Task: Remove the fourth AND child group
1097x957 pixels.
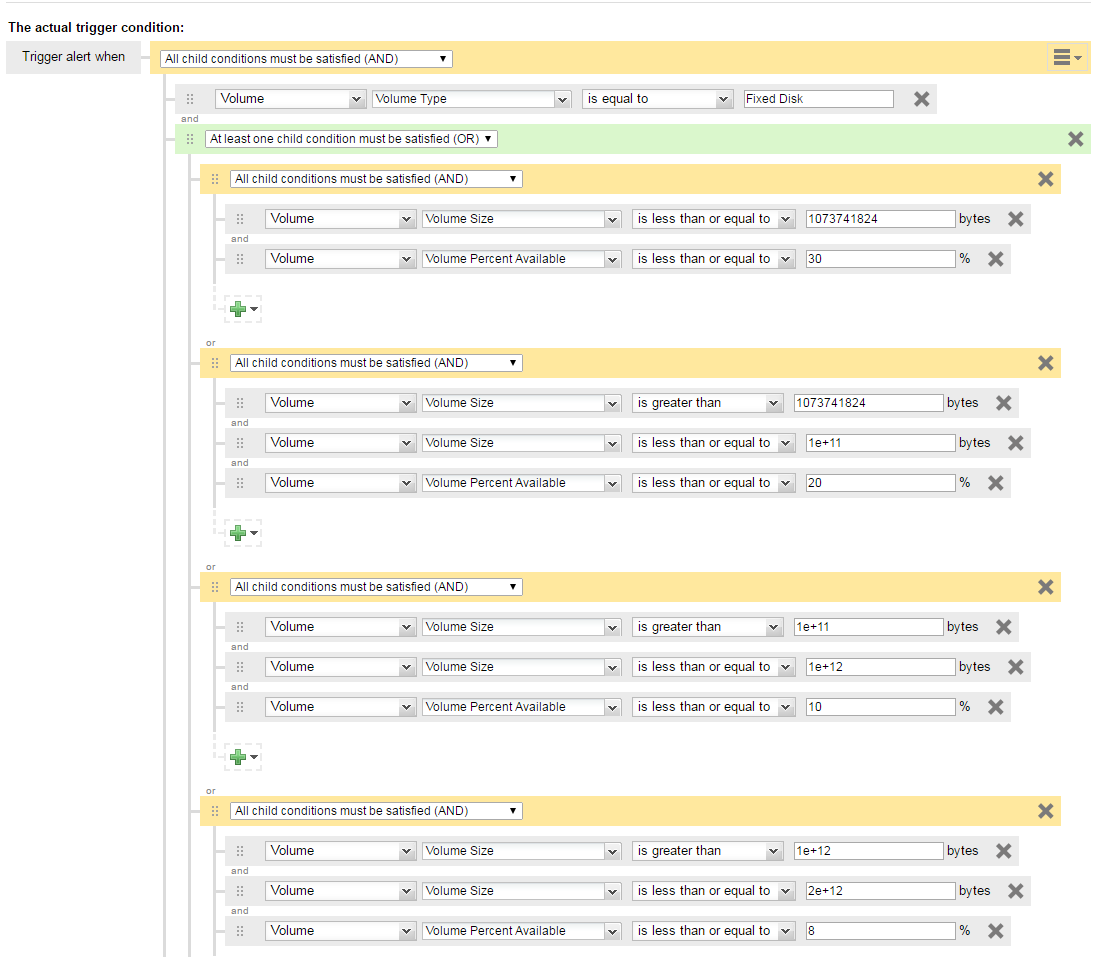Action: pos(1045,811)
